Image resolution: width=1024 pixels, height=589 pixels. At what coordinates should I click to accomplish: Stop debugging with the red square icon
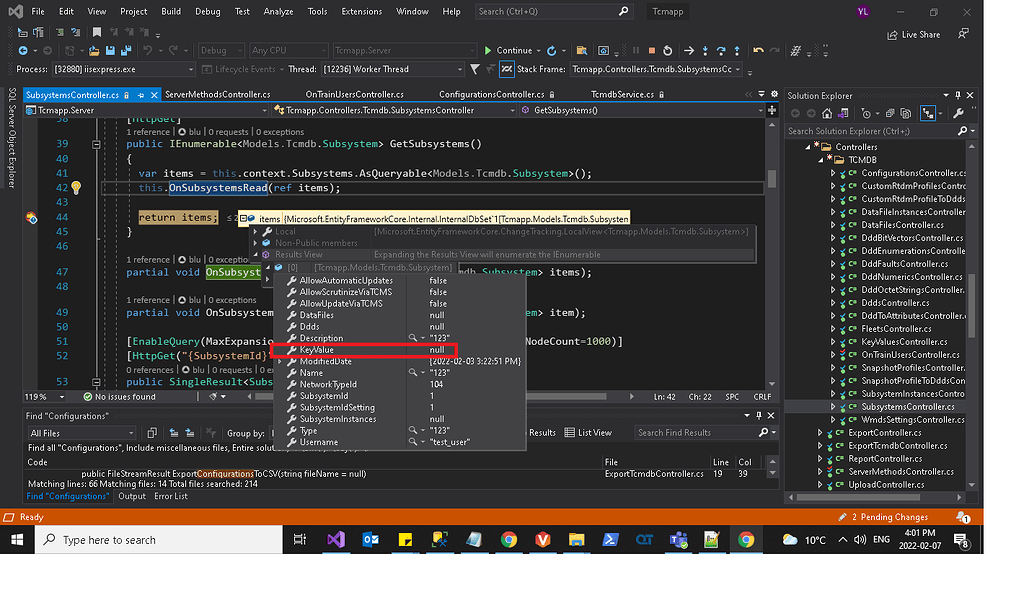(651, 48)
